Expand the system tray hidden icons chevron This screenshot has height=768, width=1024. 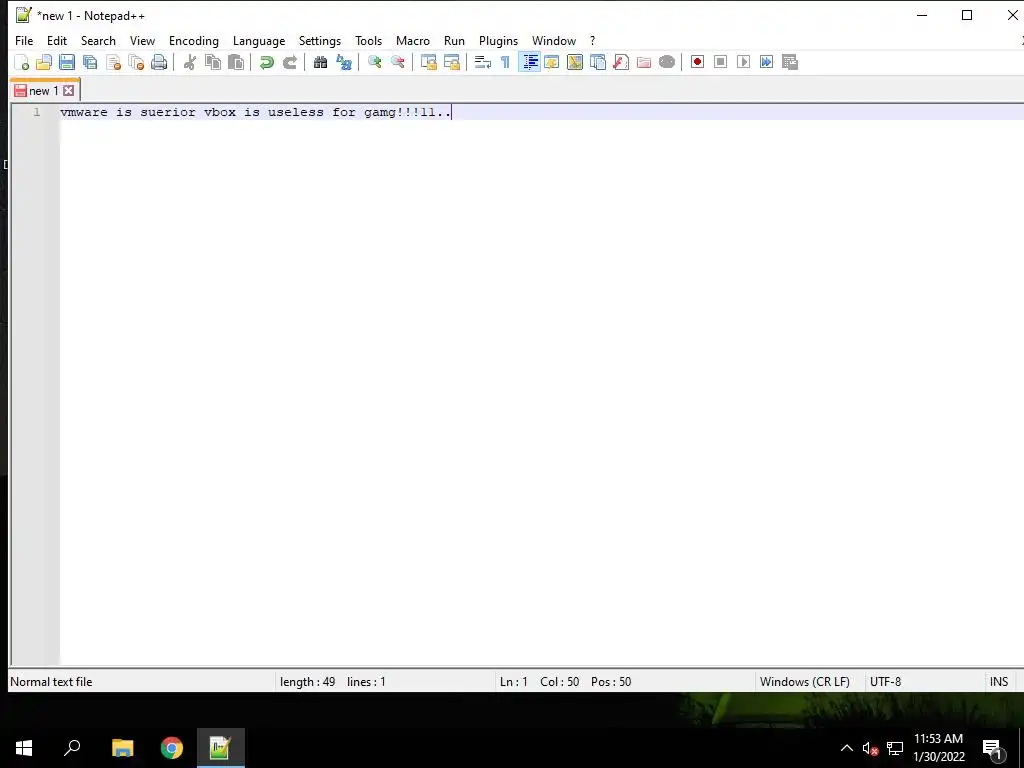click(846, 748)
